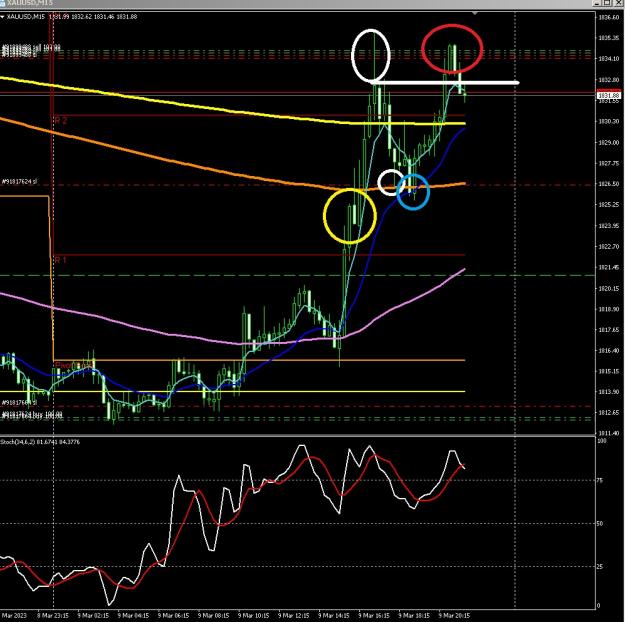Screen dimensions: 625x622
Task: Click price scale value 1815.15
Action: pyautogui.click(x=608, y=371)
